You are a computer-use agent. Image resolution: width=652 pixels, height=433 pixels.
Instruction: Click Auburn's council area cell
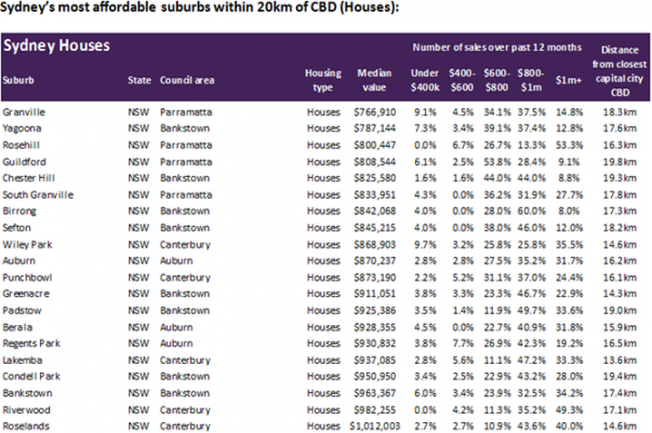[176, 261]
